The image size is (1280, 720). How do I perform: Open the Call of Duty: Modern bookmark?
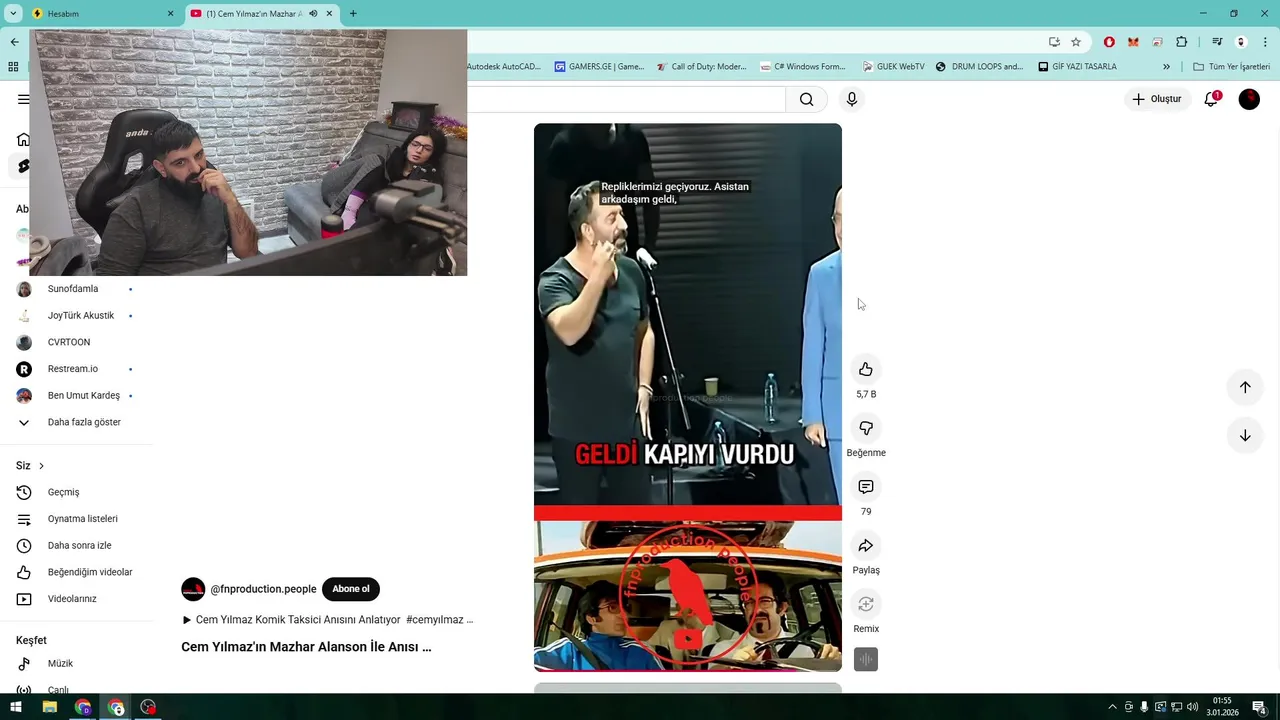click(701, 67)
